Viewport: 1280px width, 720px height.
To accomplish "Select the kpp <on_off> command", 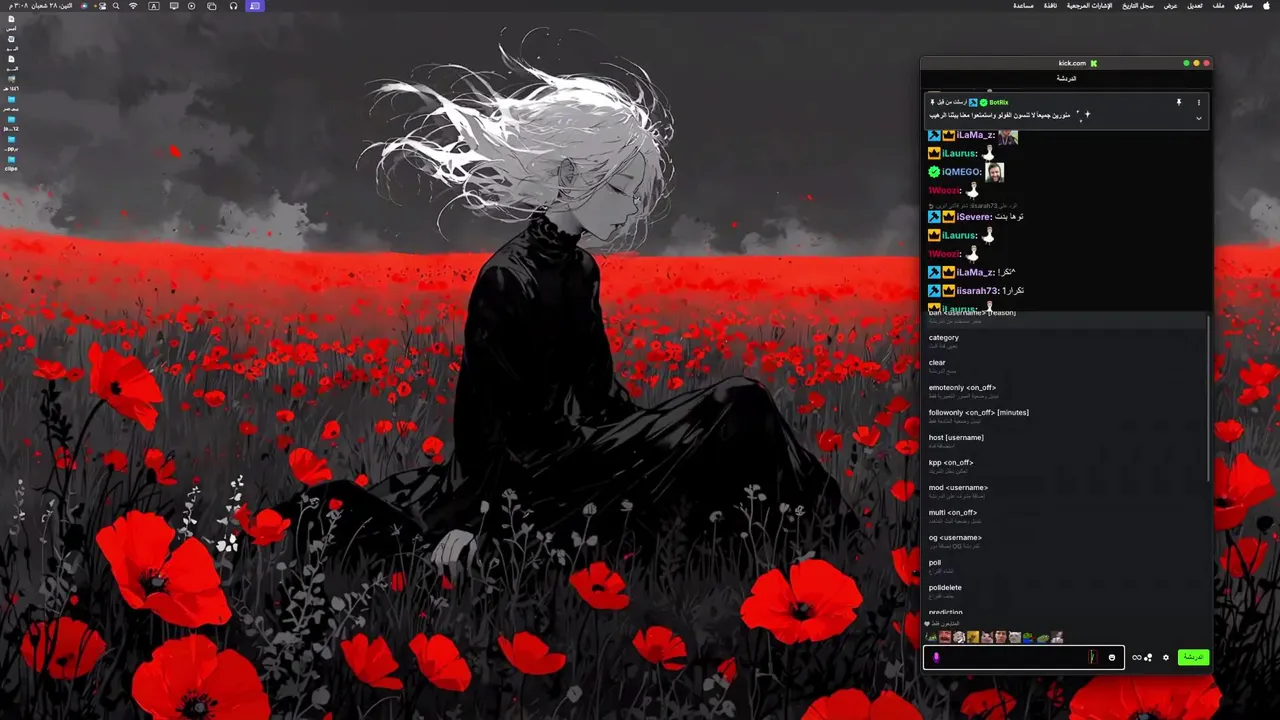I will 1065,466.
